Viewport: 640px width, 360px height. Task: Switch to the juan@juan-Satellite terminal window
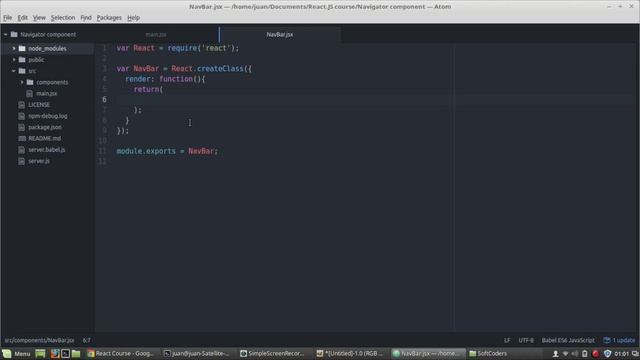[196, 353]
